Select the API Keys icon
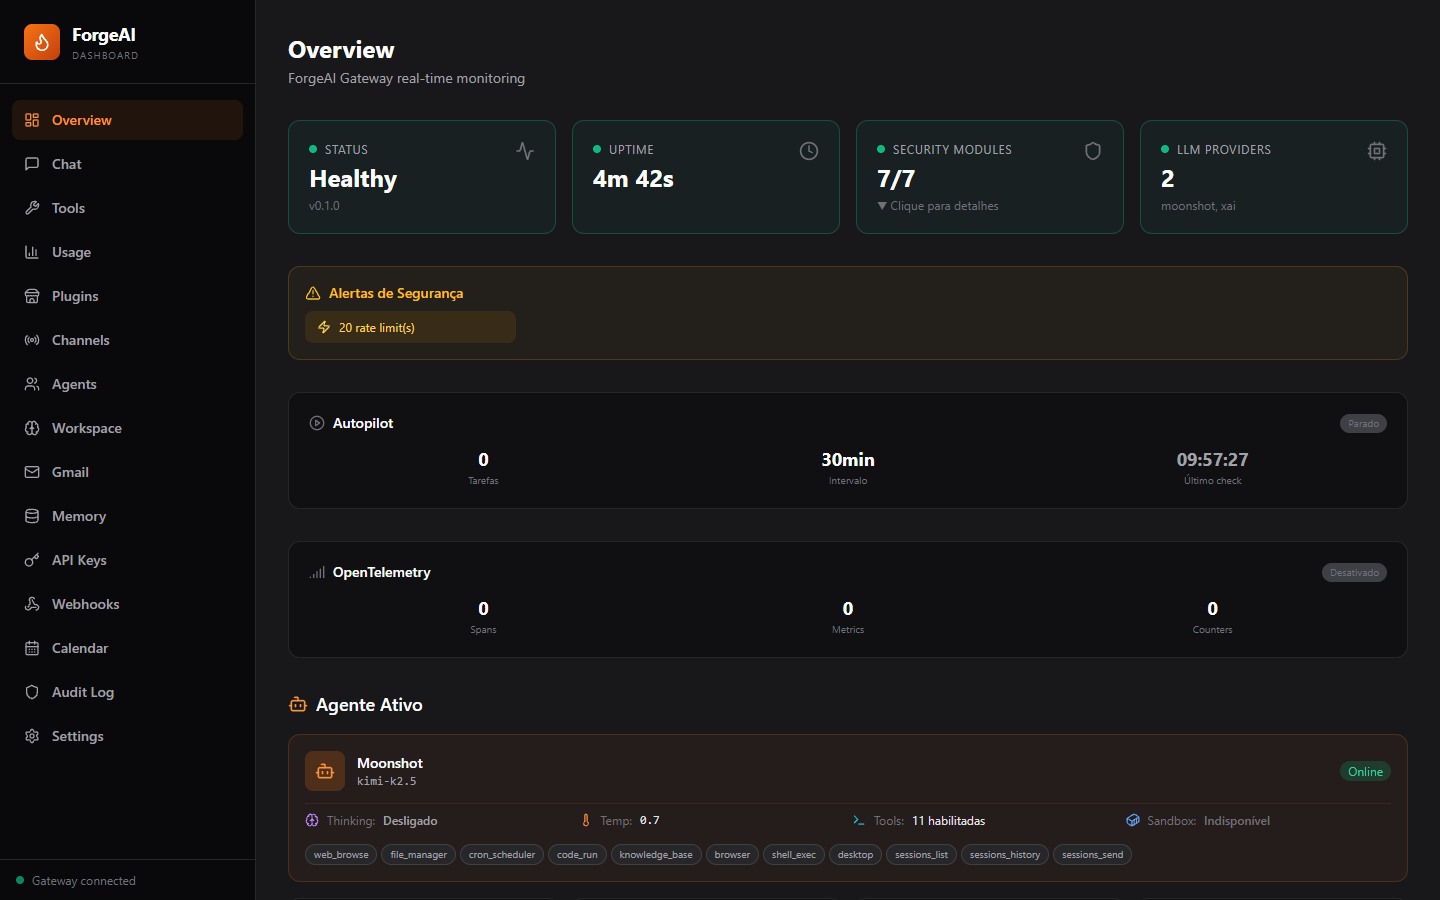1440x900 pixels. 31,559
